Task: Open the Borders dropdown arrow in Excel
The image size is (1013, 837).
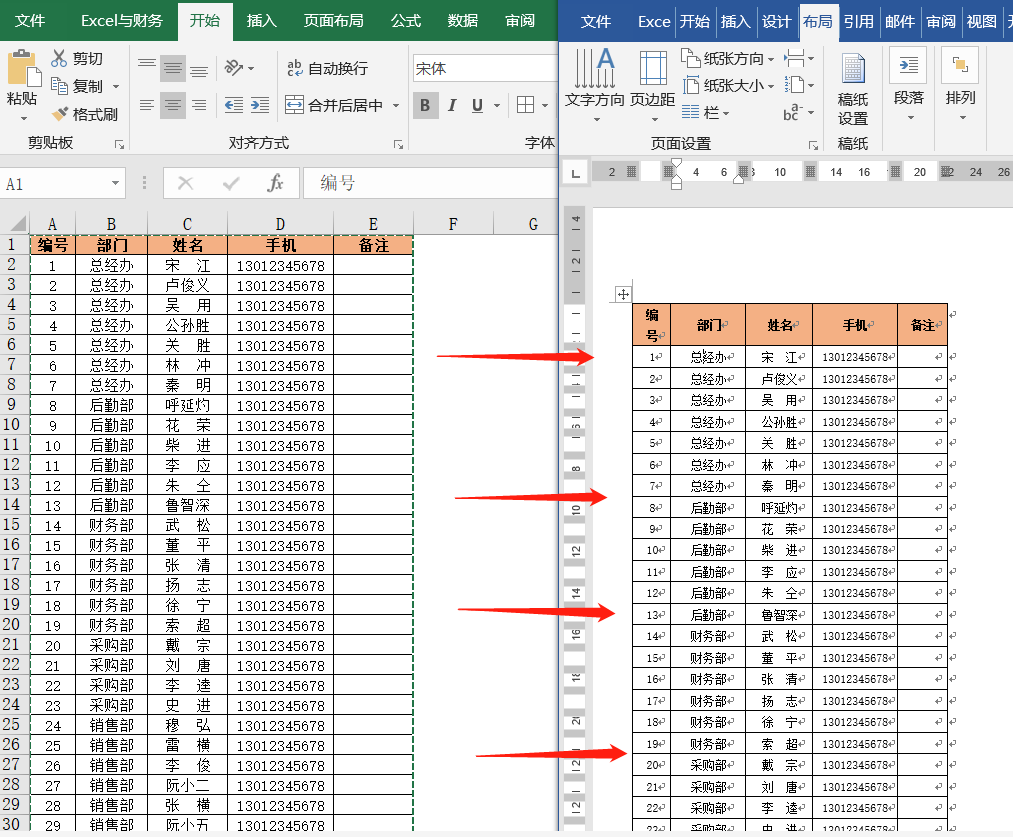Action: [545, 105]
